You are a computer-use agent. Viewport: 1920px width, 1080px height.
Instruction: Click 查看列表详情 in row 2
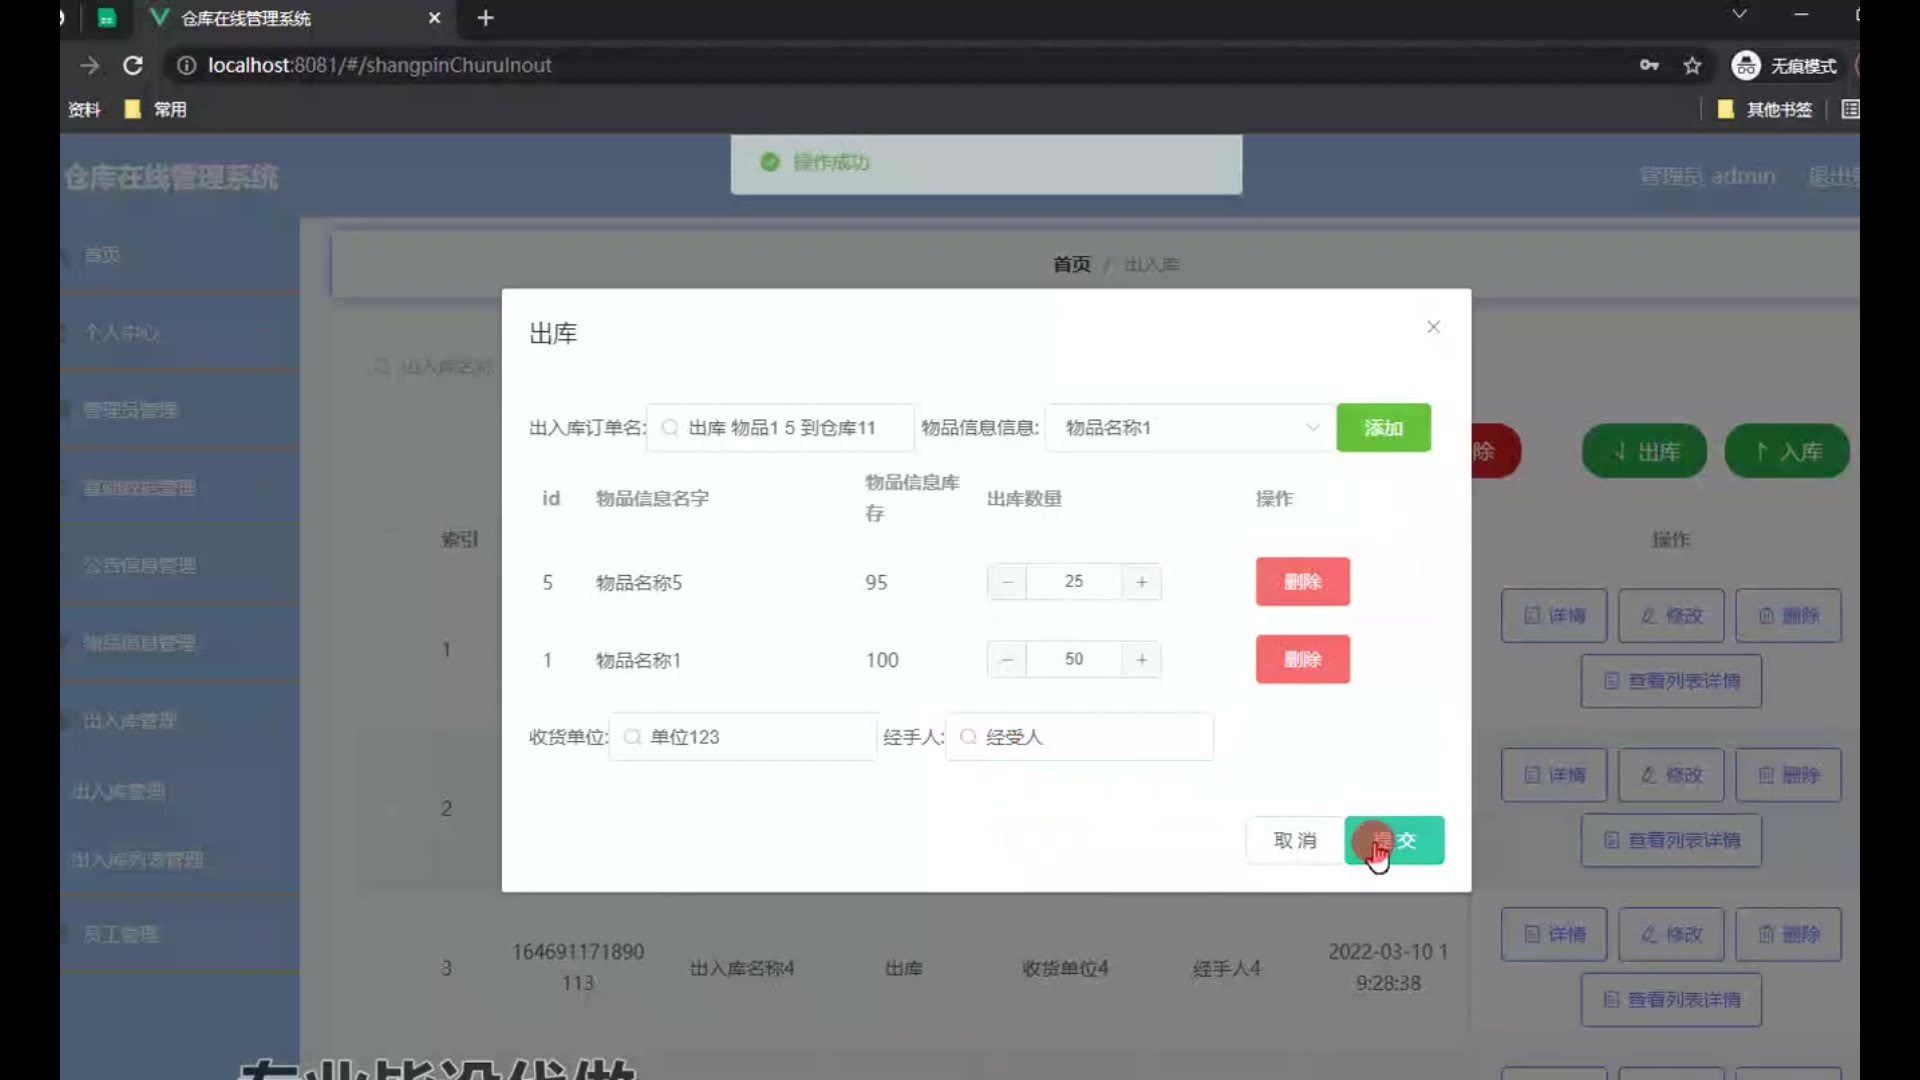tap(1671, 841)
